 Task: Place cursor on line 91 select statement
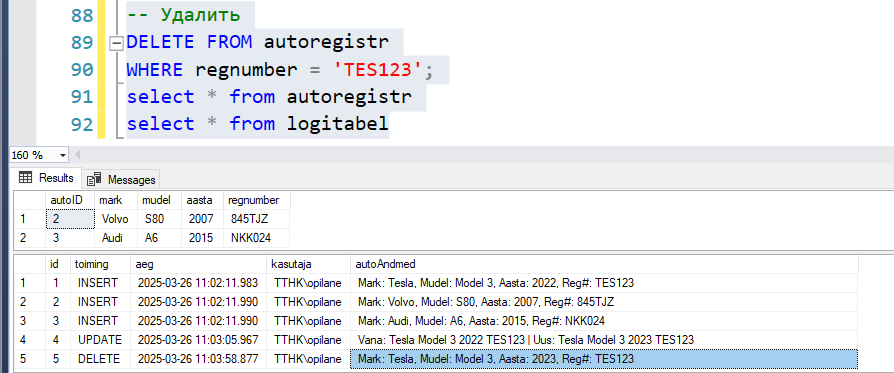click(268, 96)
